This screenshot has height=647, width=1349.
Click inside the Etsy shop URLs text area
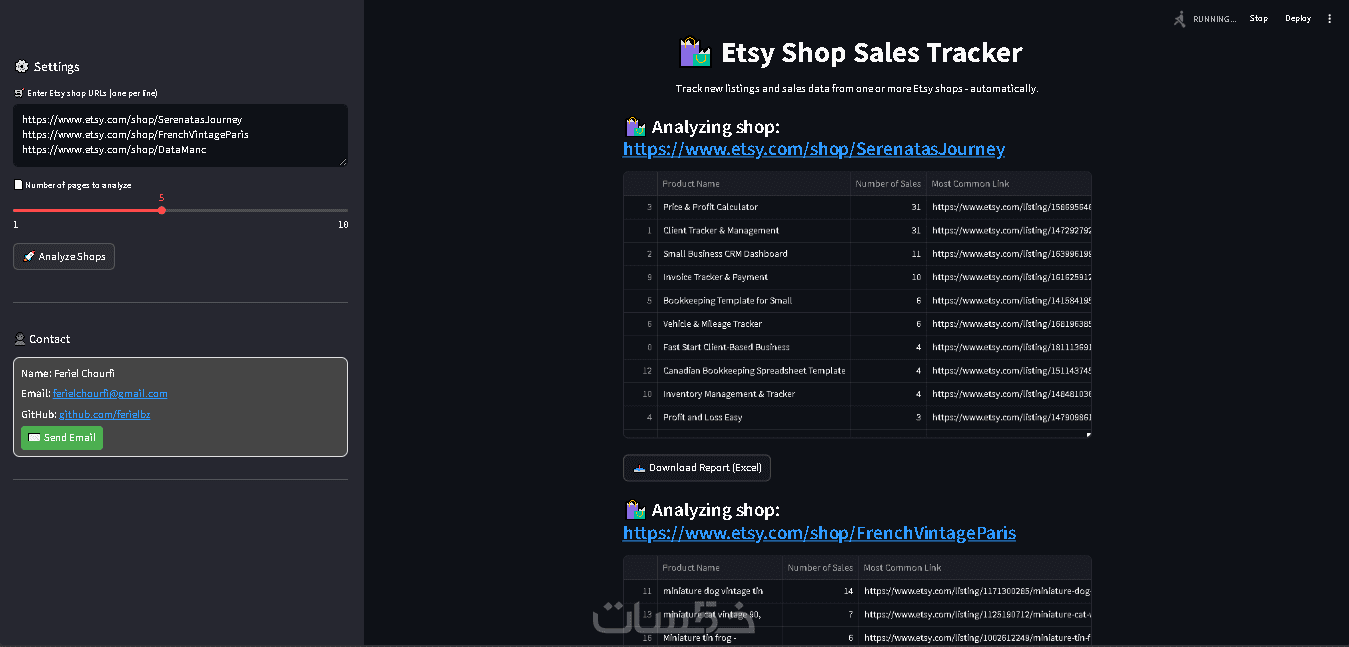(x=180, y=135)
